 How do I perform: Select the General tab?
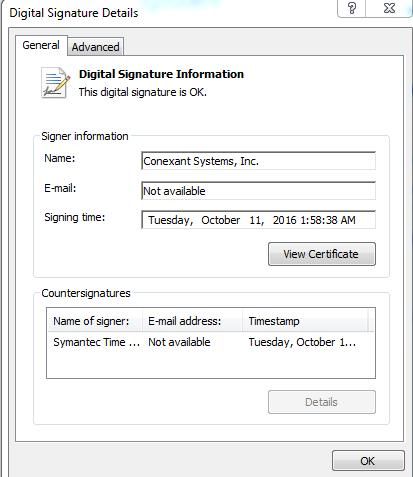pyautogui.click(x=41, y=45)
